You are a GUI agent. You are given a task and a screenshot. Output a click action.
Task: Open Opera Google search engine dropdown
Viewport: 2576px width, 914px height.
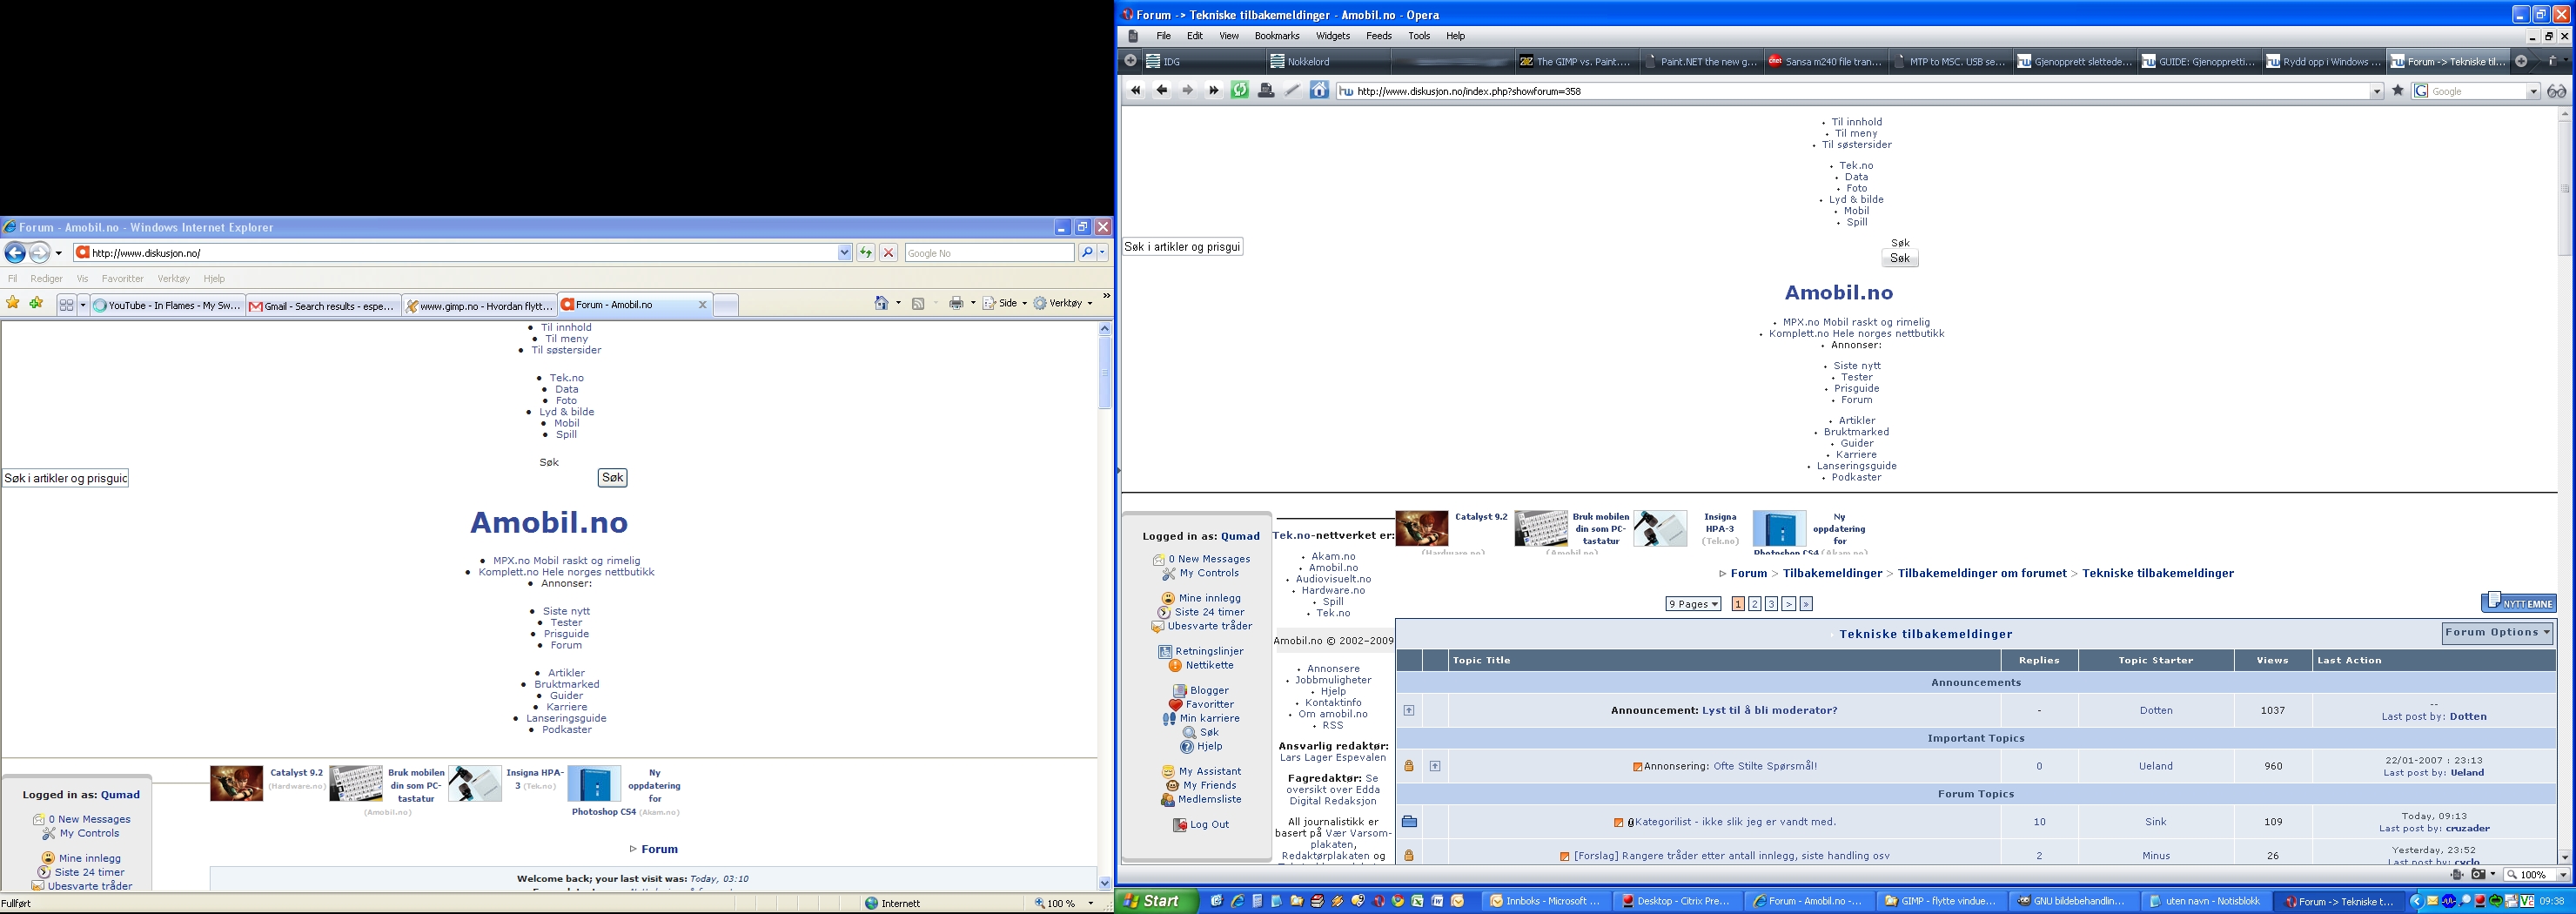pos(2533,92)
